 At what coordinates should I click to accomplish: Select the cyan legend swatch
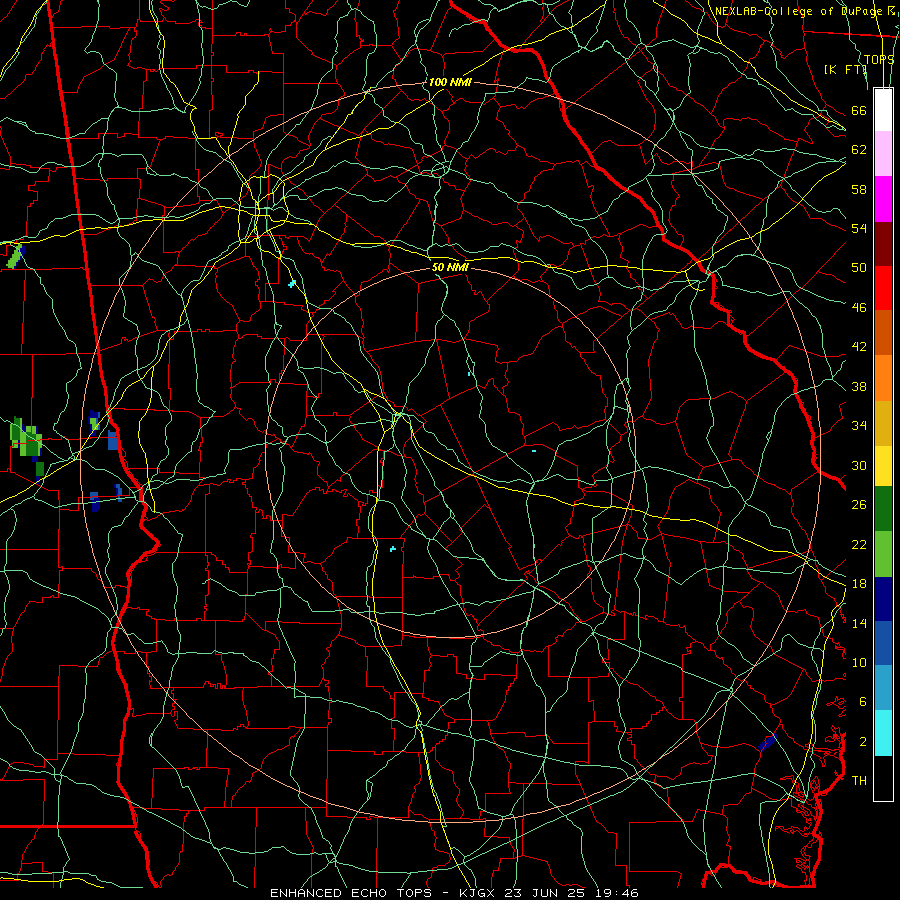click(883, 733)
